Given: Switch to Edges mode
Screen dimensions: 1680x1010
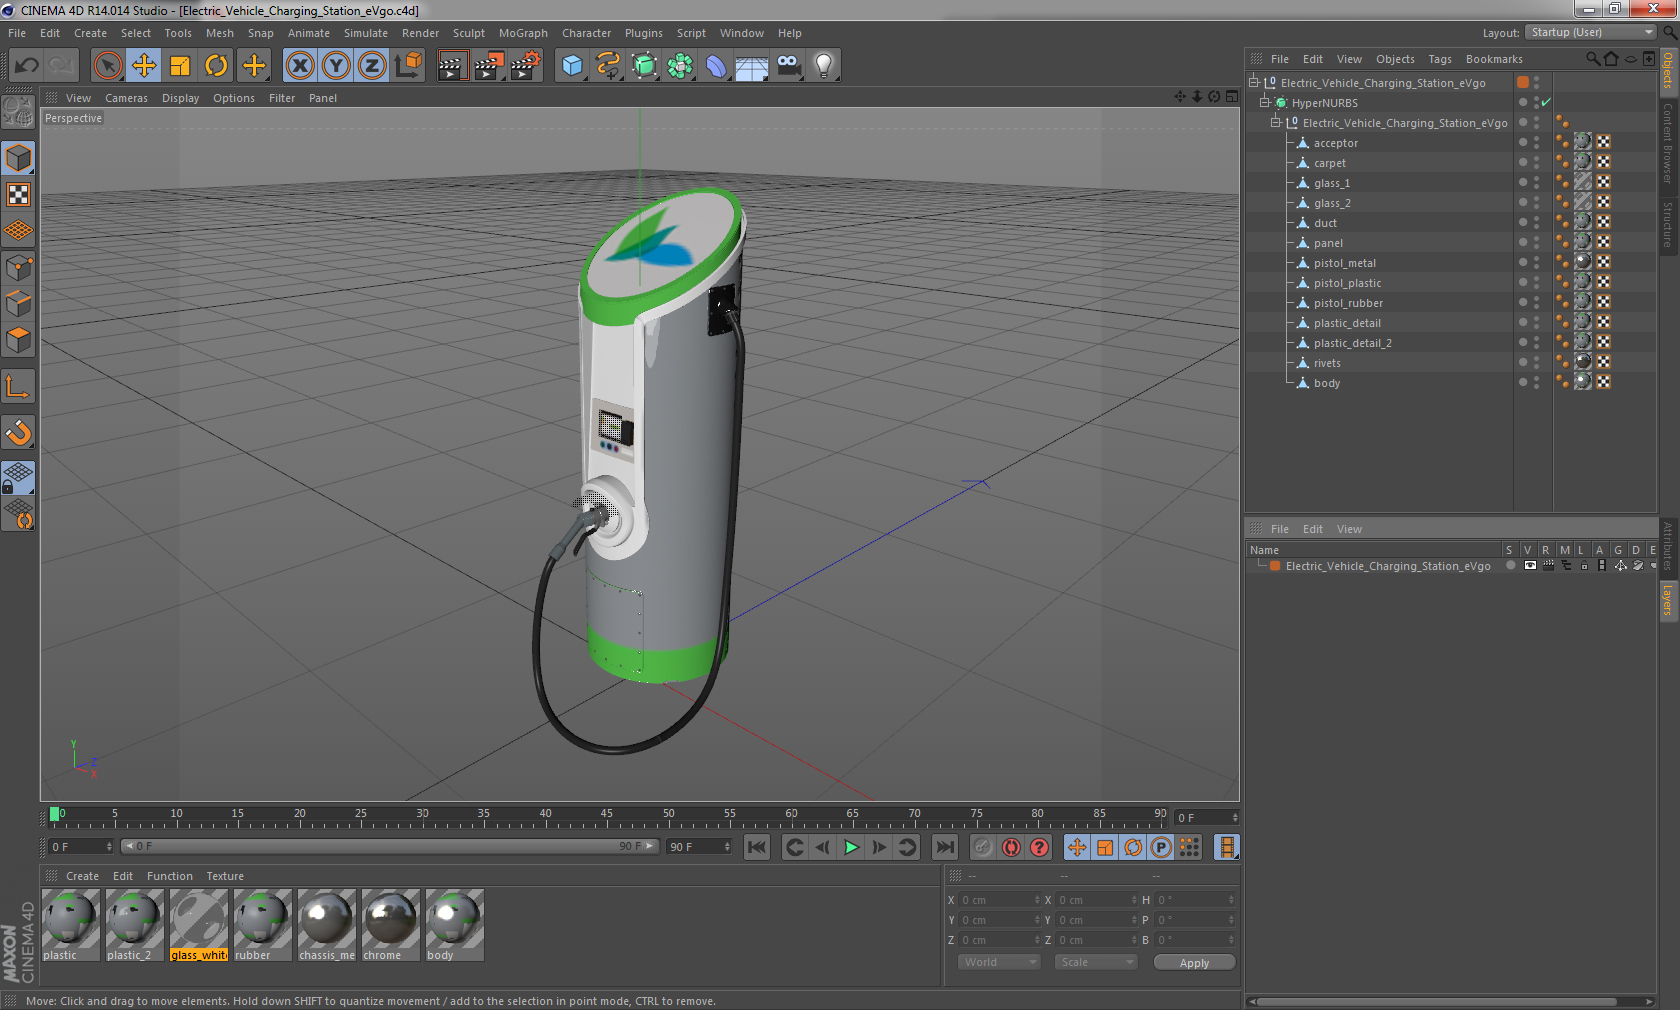Looking at the screenshot, I should pos(18,303).
